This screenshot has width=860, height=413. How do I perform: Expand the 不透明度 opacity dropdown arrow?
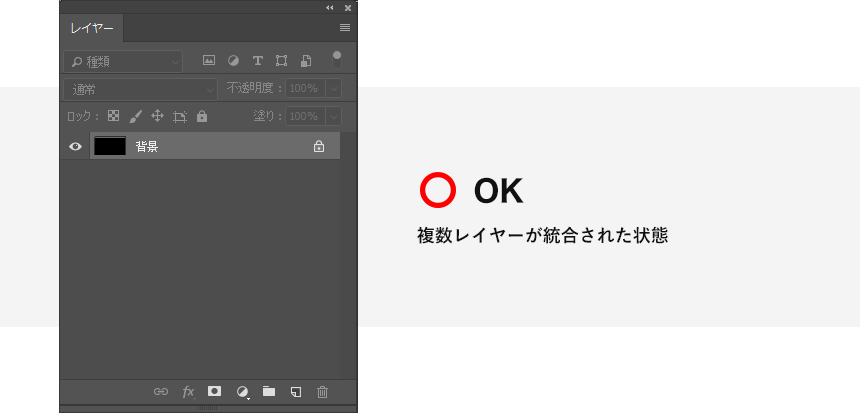tap(333, 89)
